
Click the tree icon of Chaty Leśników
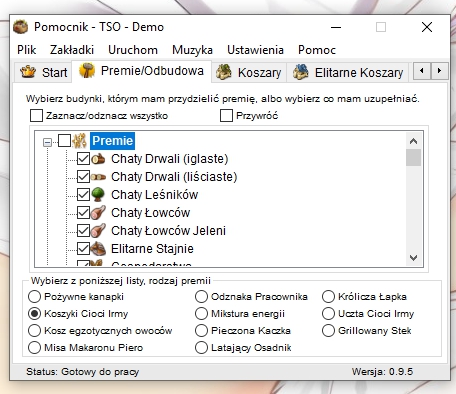pyautogui.click(x=98, y=195)
